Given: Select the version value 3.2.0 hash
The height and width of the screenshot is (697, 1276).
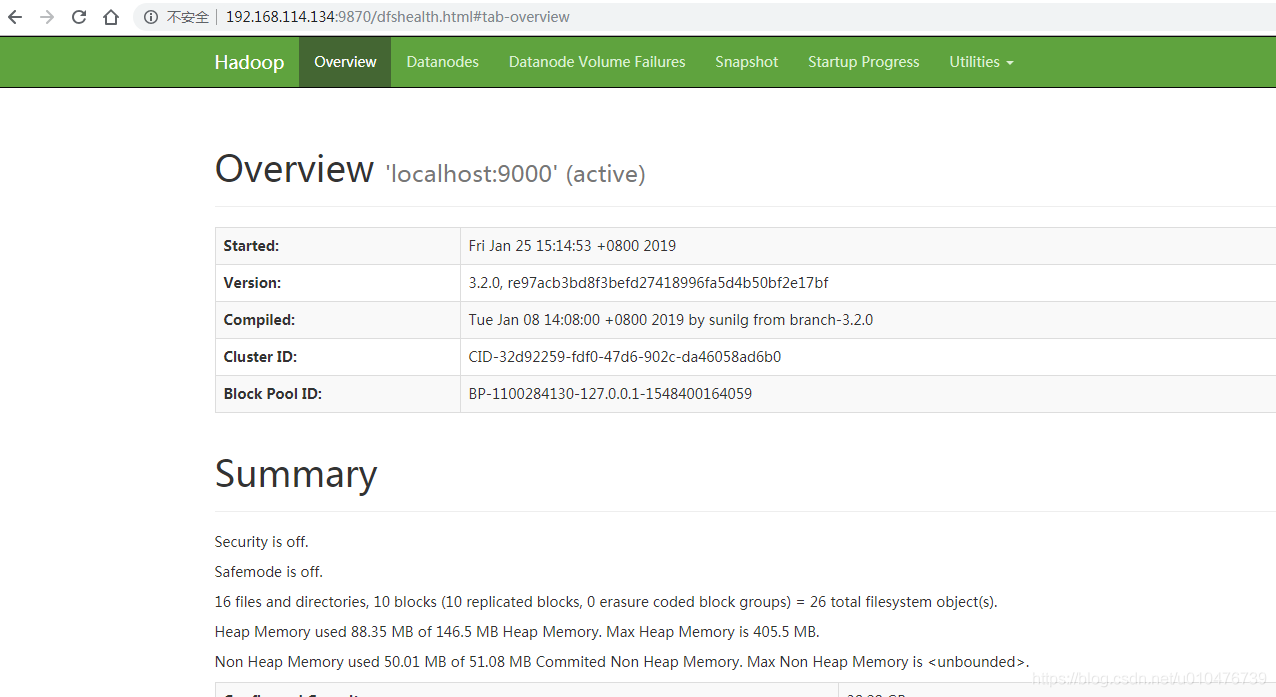Looking at the screenshot, I should (x=648, y=283).
